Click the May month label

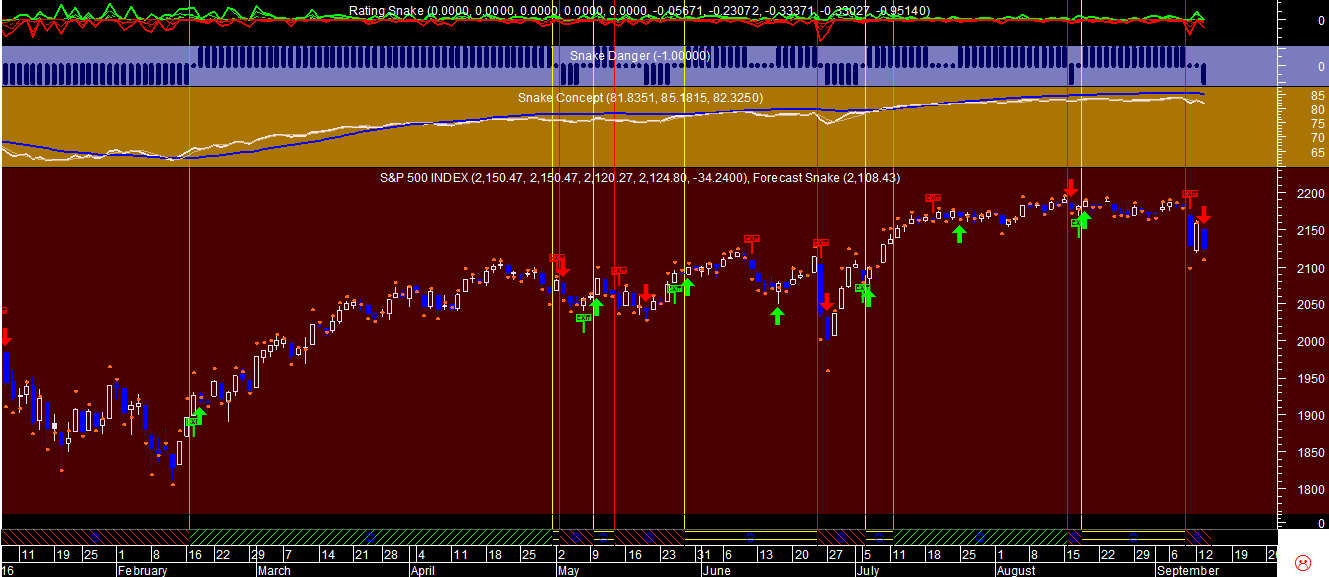[567, 571]
